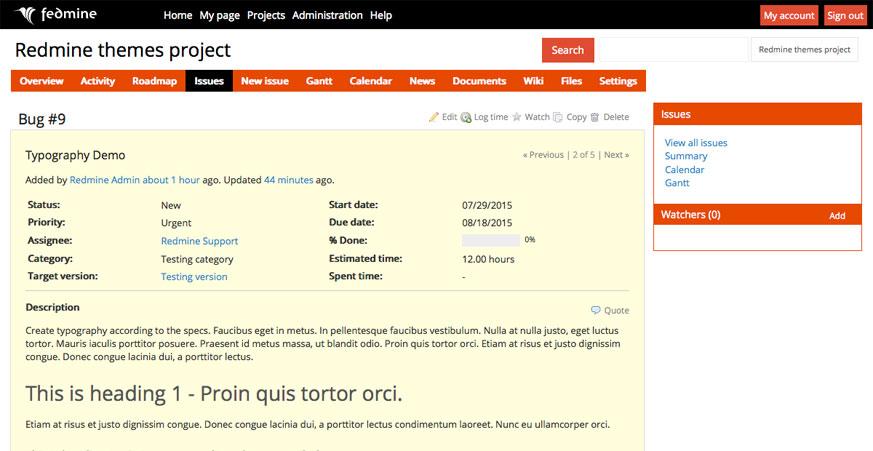This screenshot has width=873, height=451.
Task: Click the Copy link
Action: click(x=576, y=117)
